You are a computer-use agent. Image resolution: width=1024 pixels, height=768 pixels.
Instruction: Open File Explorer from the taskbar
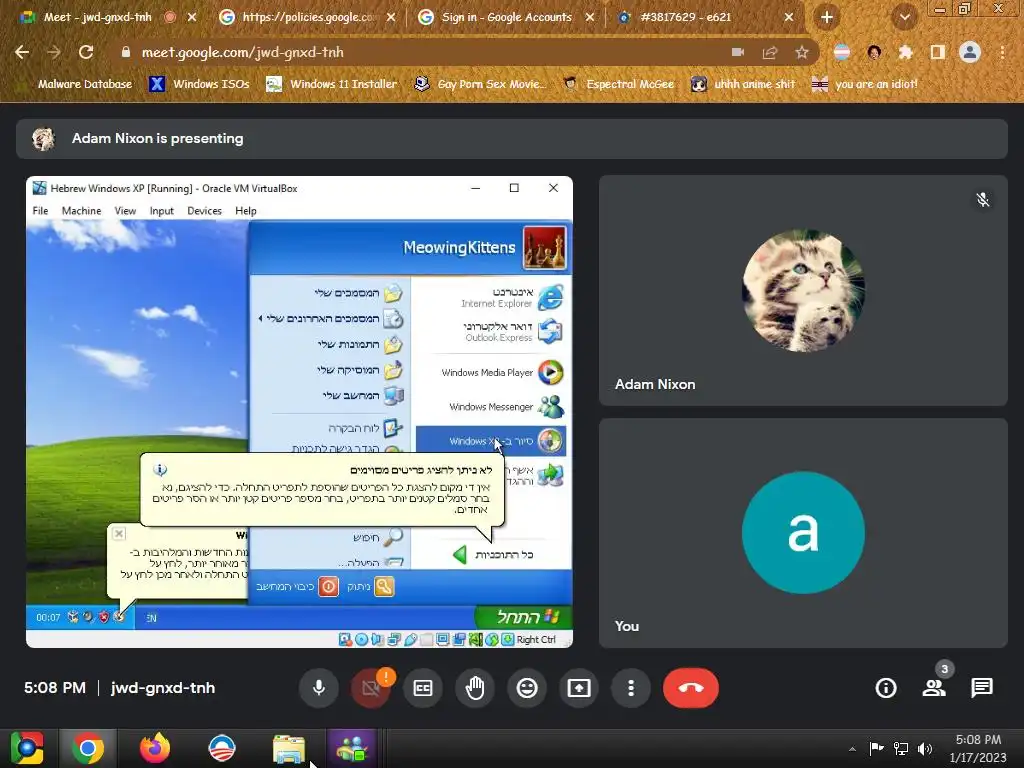click(x=289, y=748)
